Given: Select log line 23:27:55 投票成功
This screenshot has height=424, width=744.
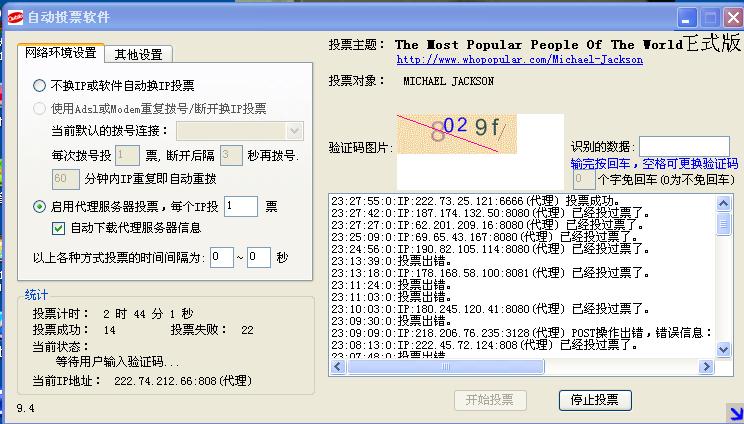Looking at the screenshot, I should [x=475, y=201].
